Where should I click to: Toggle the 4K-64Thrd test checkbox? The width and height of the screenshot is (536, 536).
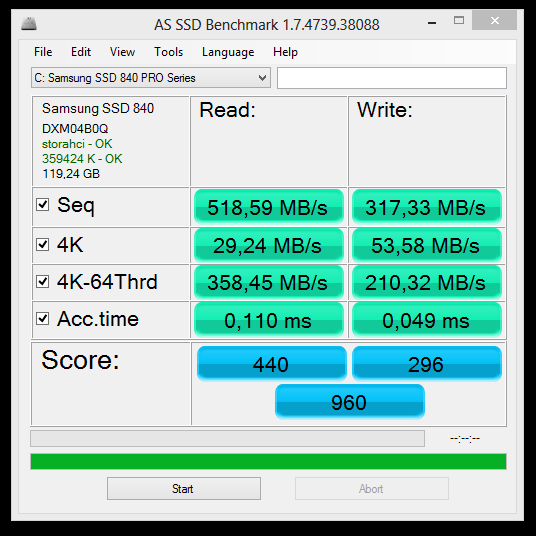click(x=43, y=282)
